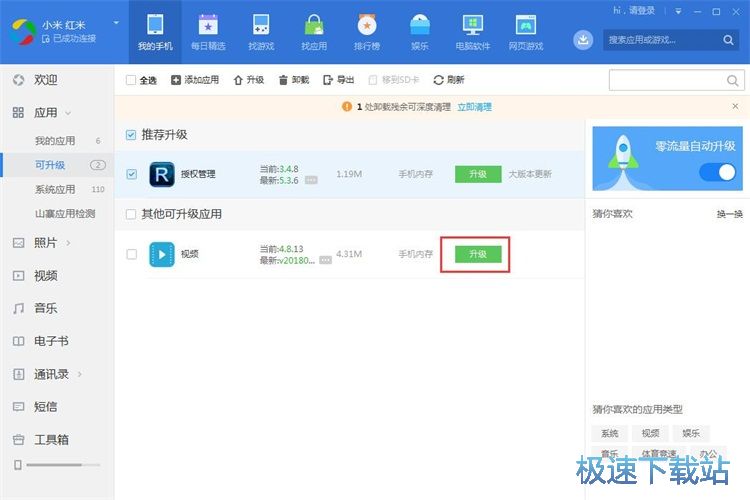
Task: Expand the 通讯录 sidebar section
Action: (x=80, y=374)
